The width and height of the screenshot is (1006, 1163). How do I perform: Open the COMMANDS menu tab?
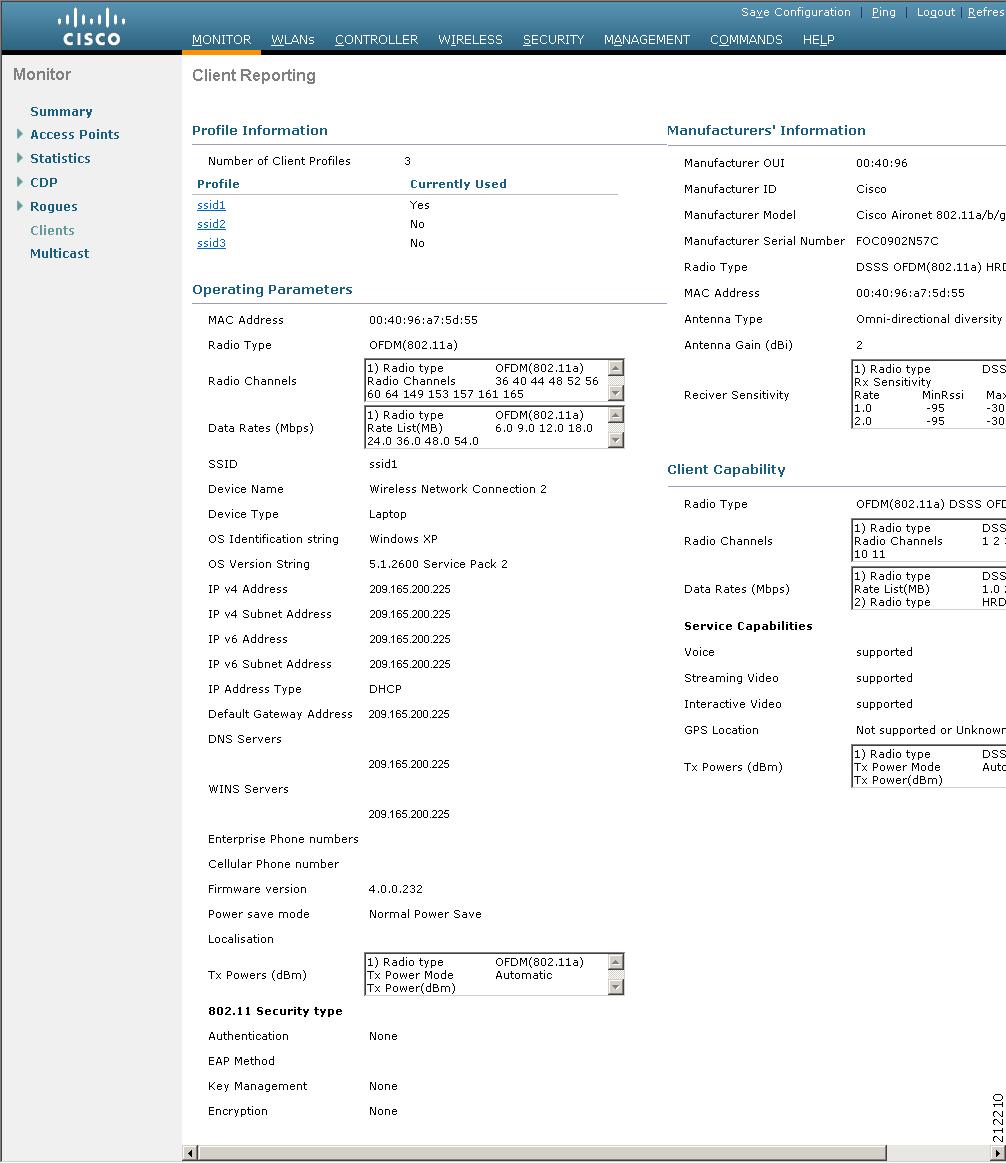[746, 39]
